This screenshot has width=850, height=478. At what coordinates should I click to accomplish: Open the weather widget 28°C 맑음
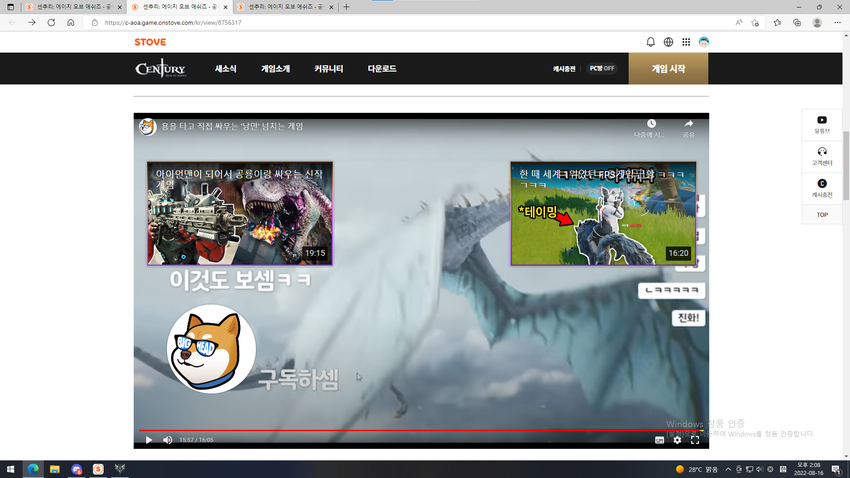click(697, 469)
